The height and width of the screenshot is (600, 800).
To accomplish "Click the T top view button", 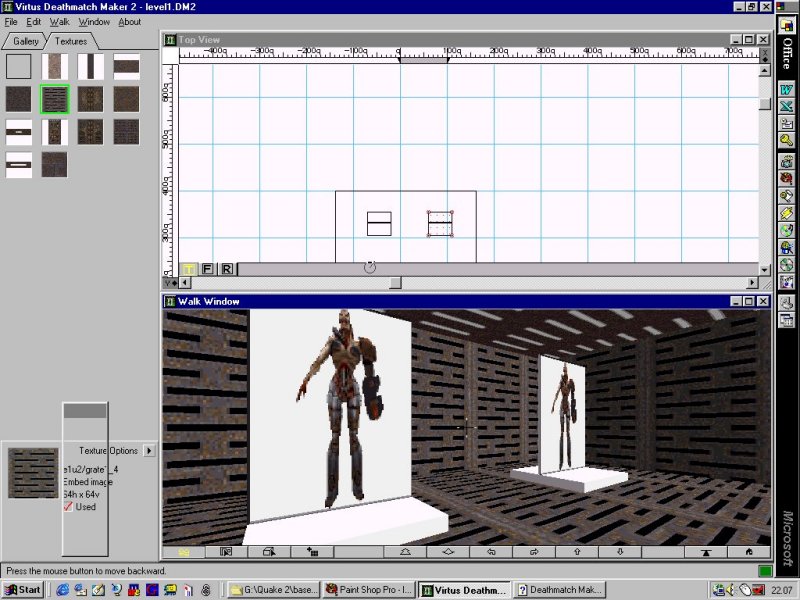I will tap(188, 269).
